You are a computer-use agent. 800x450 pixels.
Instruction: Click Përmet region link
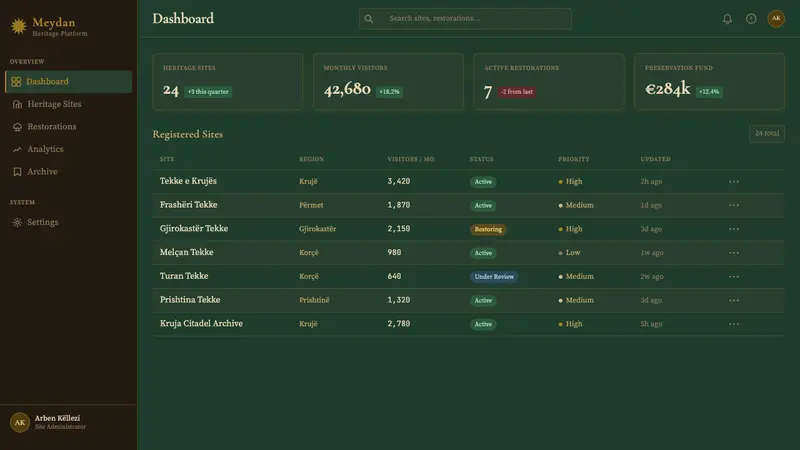pos(311,205)
